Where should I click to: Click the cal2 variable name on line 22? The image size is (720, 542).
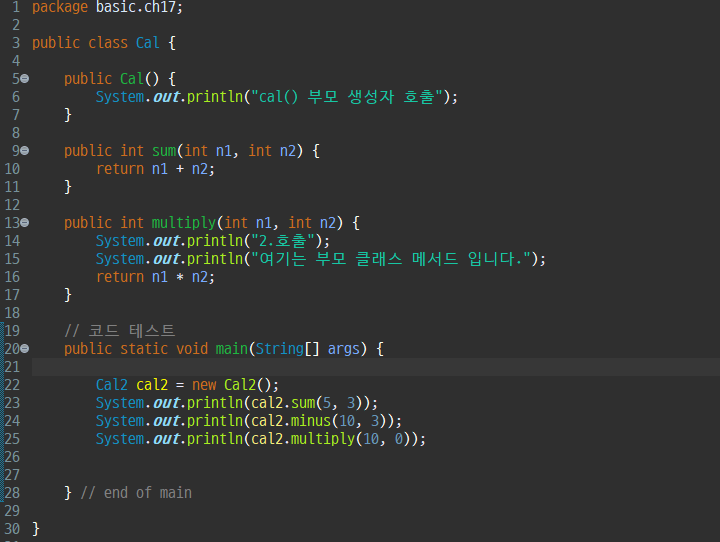(152, 384)
